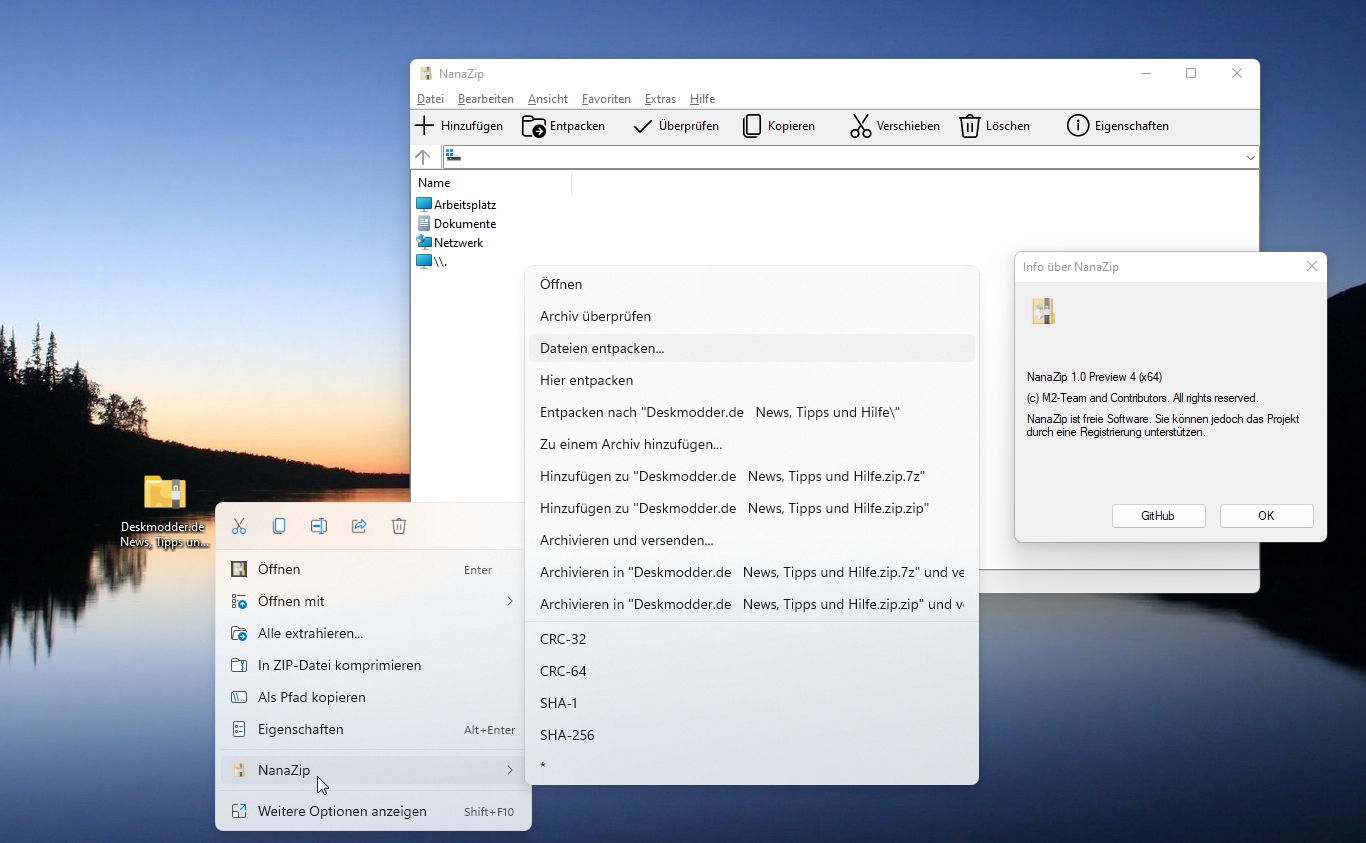Select Netzwerk entry in file list

[x=450, y=243]
